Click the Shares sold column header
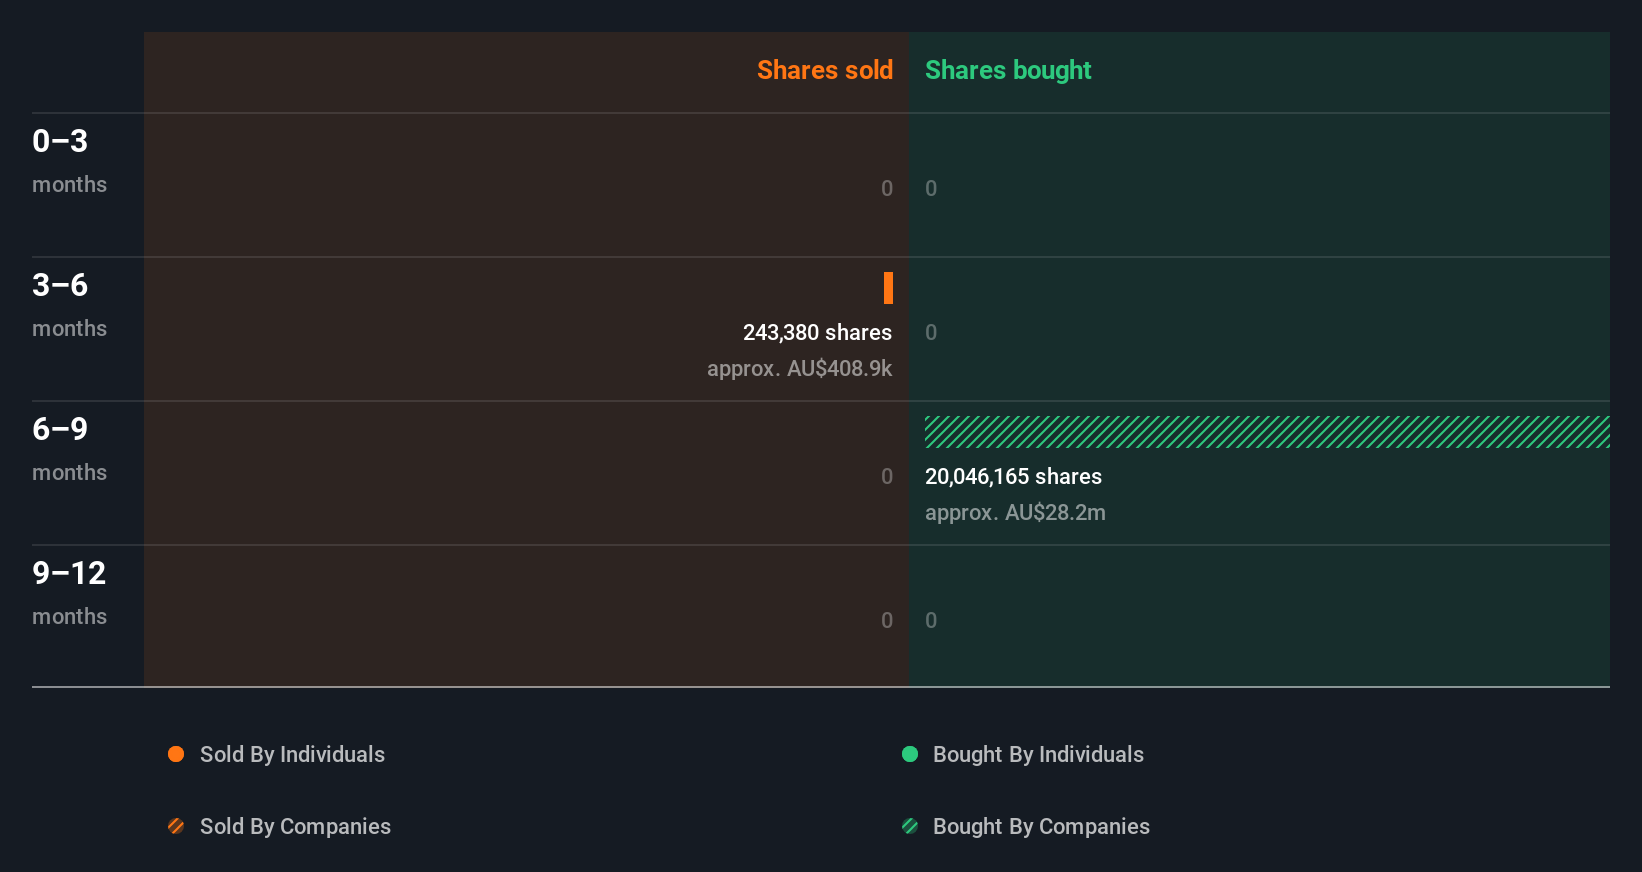 824,70
